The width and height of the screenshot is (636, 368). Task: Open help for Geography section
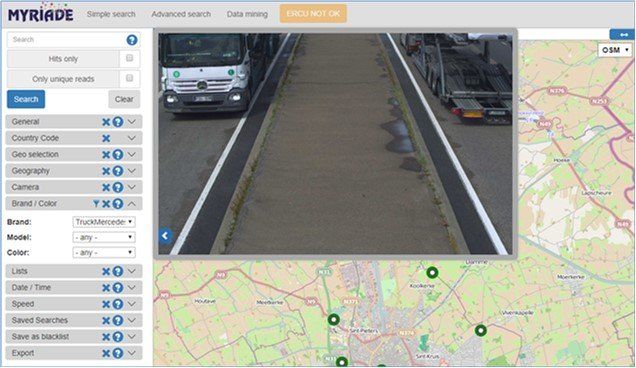coord(118,171)
